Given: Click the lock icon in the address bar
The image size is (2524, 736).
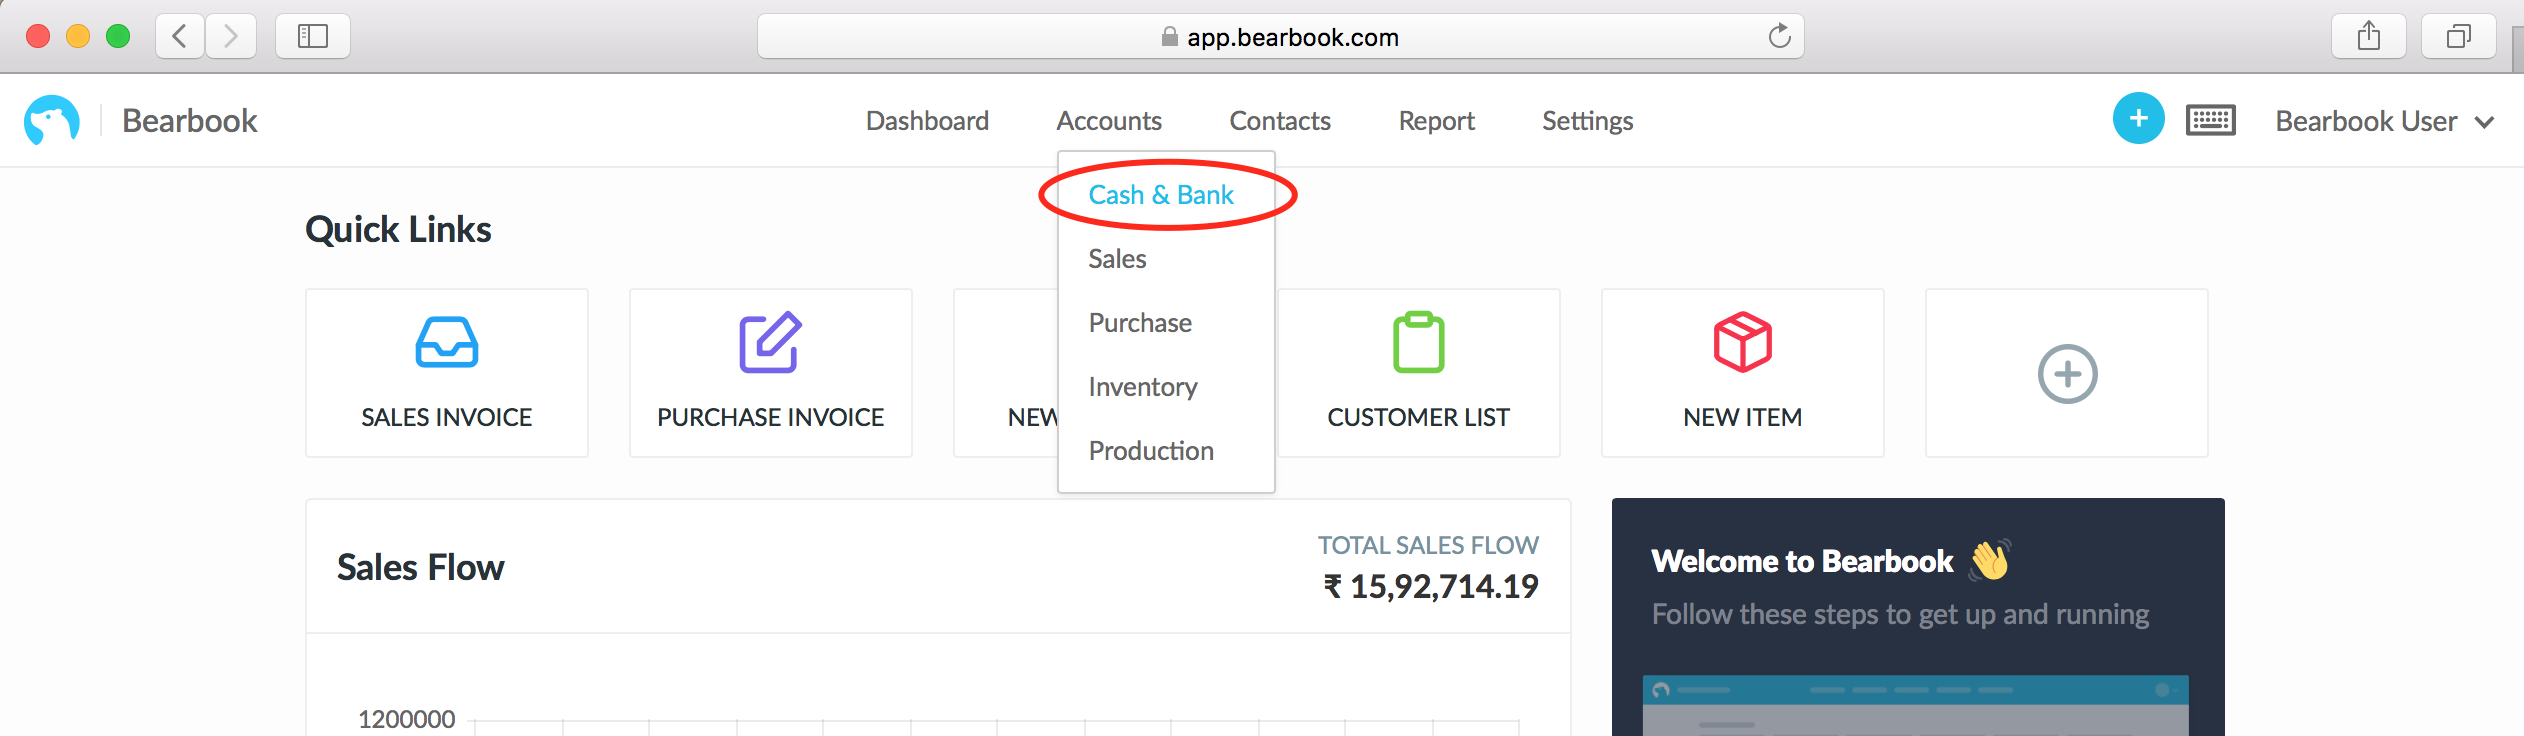Looking at the screenshot, I should [x=1169, y=37].
